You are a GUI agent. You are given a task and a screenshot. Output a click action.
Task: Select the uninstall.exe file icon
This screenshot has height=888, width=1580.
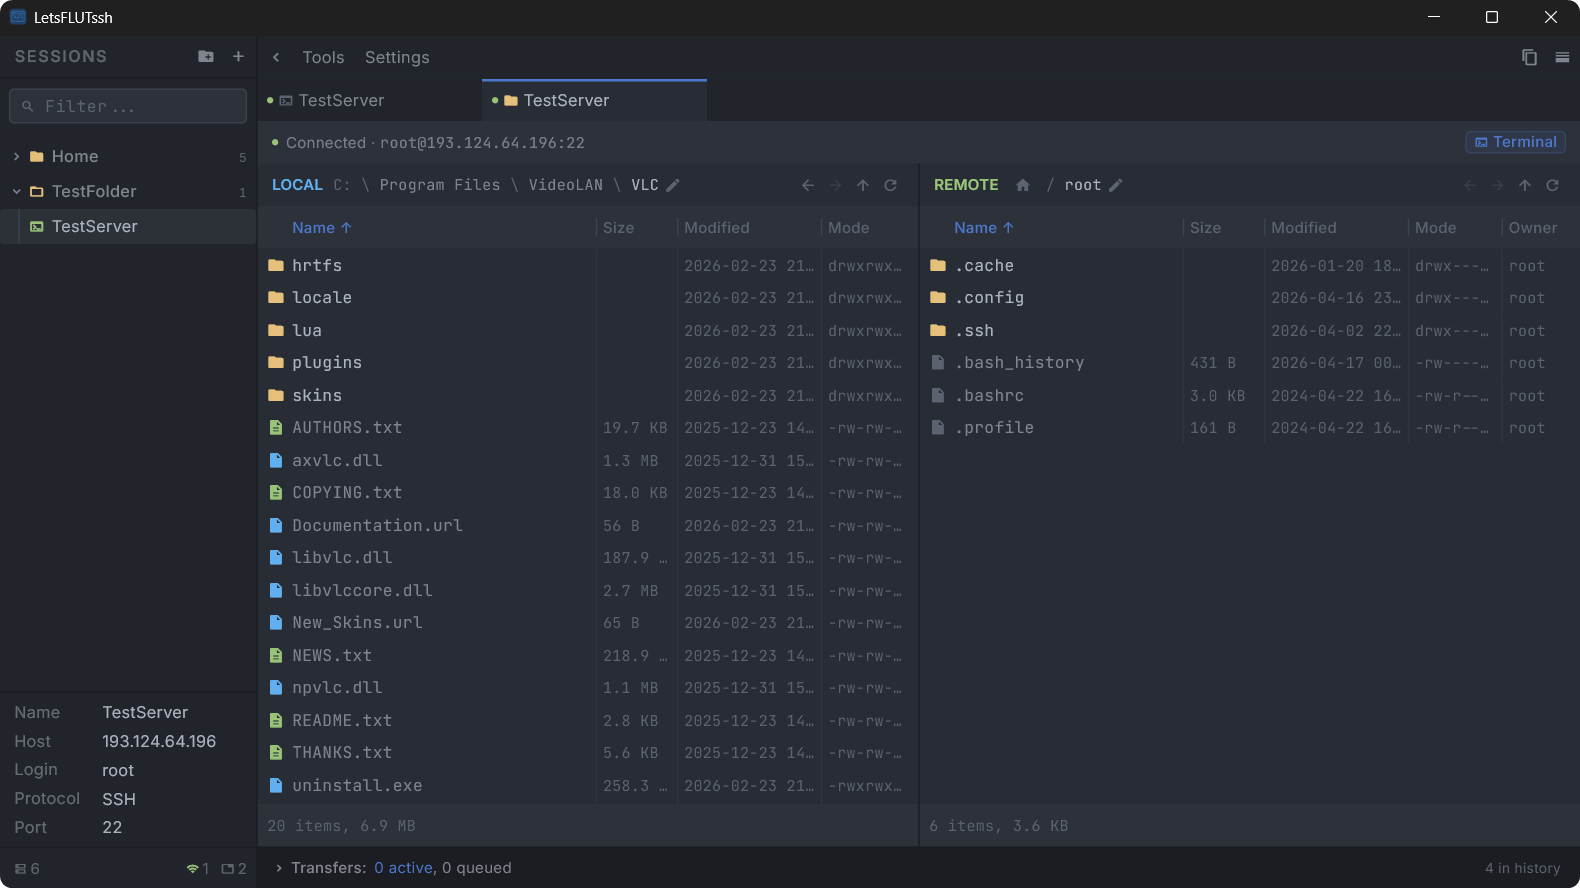coord(276,786)
